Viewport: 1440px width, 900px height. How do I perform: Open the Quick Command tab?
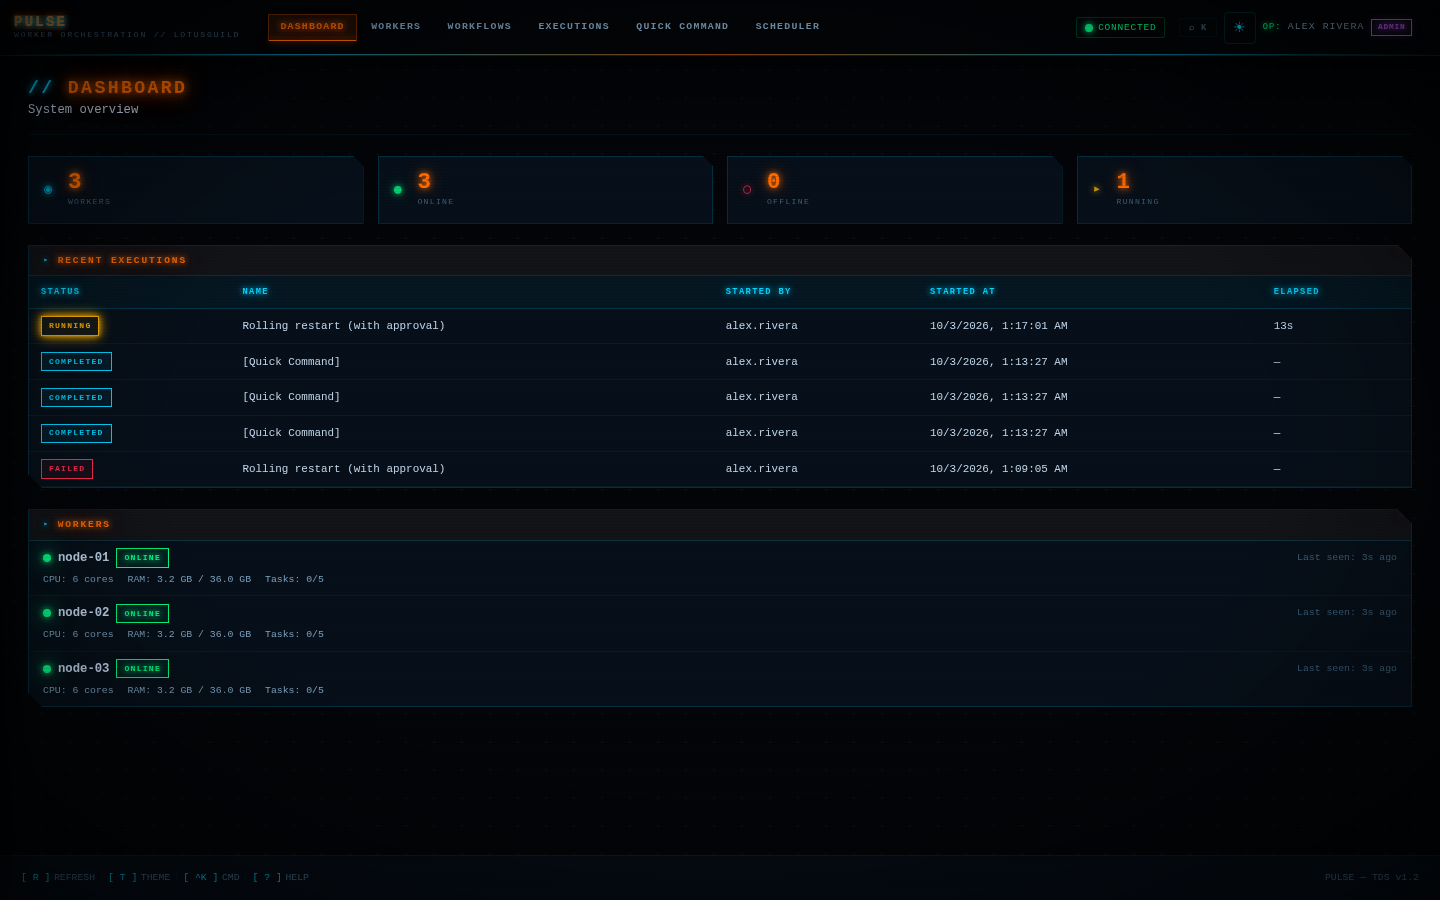[682, 27]
